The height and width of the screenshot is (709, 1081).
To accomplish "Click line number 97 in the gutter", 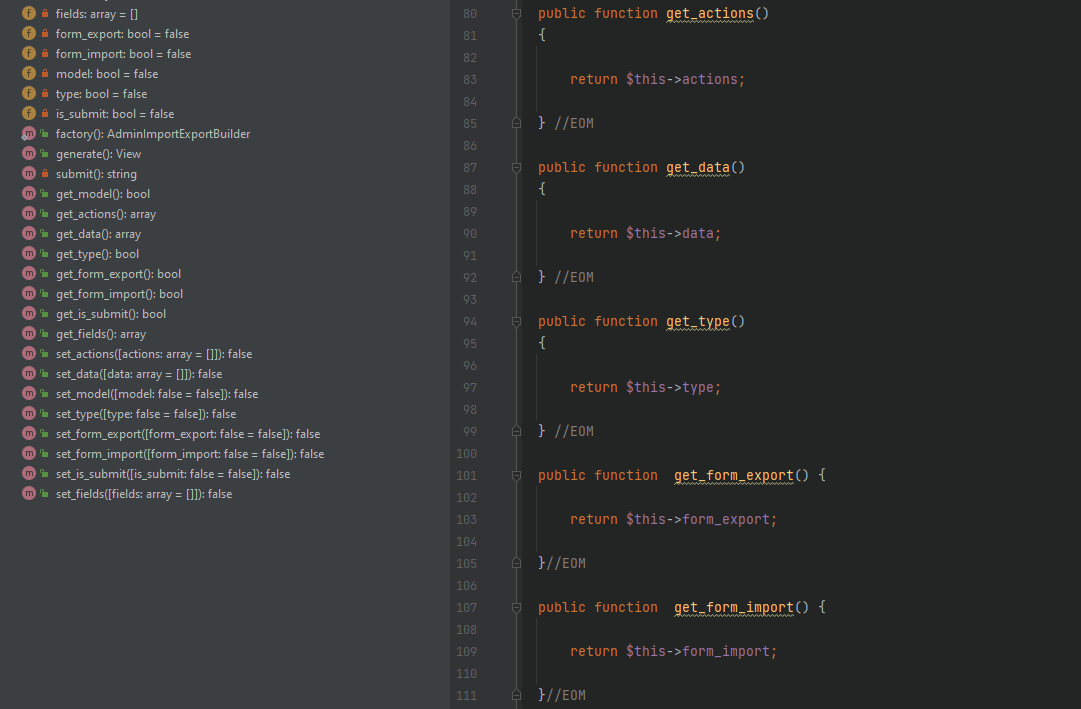I will click(x=469, y=388).
